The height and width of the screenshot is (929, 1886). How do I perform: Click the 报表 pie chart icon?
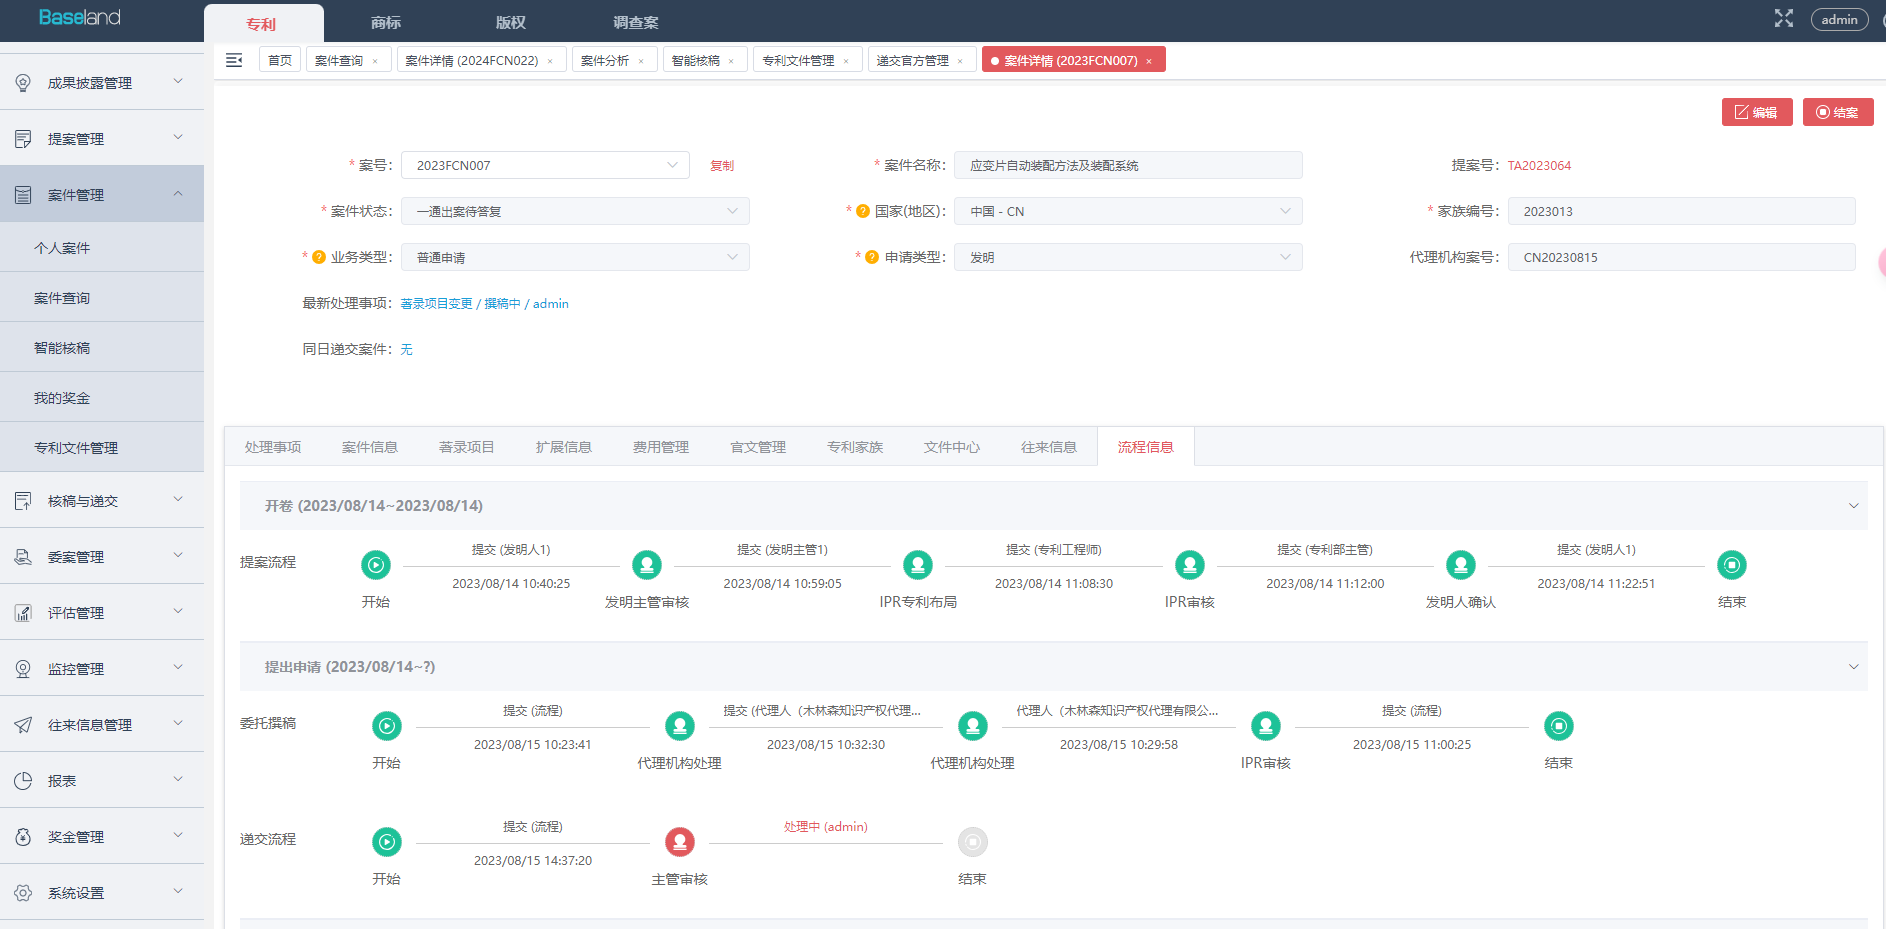click(23, 781)
